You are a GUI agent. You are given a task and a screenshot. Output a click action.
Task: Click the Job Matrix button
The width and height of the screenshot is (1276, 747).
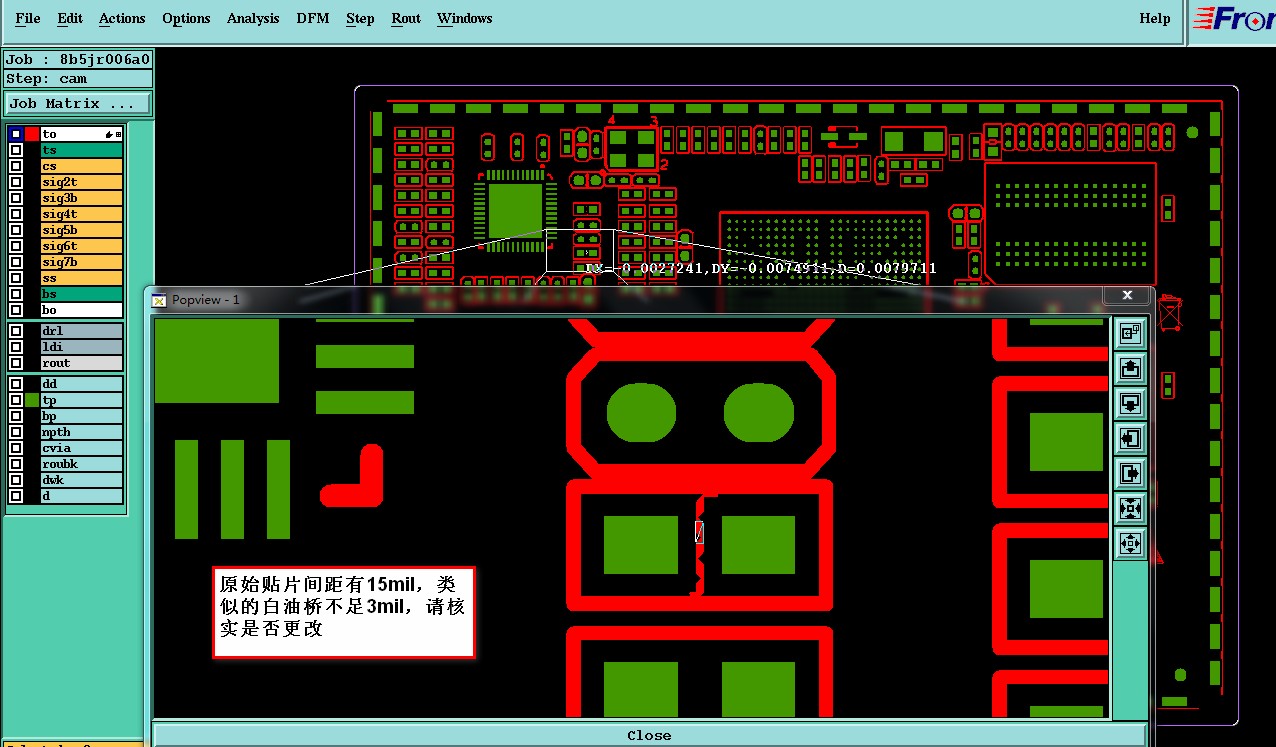78,103
